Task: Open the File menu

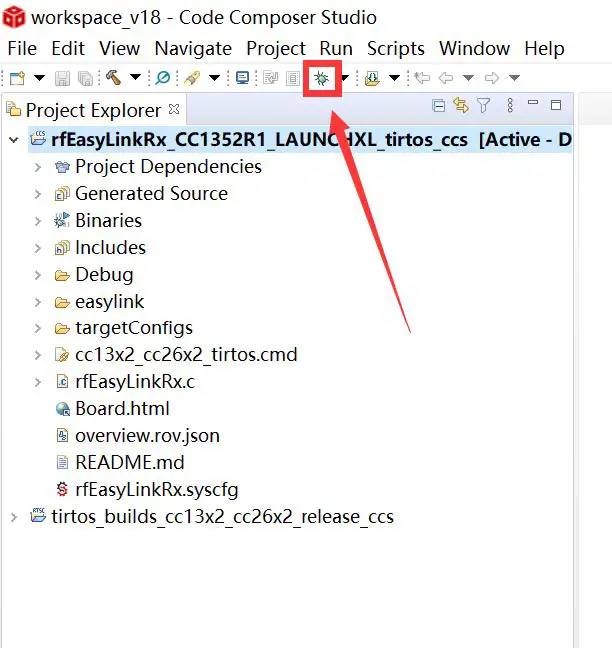Action: tap(22, 49)
